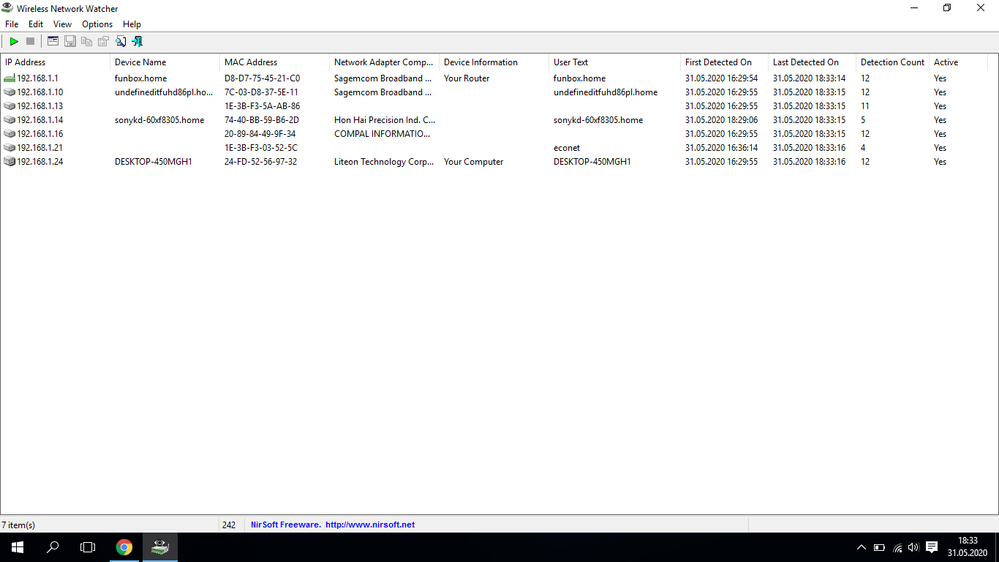Click the Find magnifier toolbar icon

tap(120, 41)
